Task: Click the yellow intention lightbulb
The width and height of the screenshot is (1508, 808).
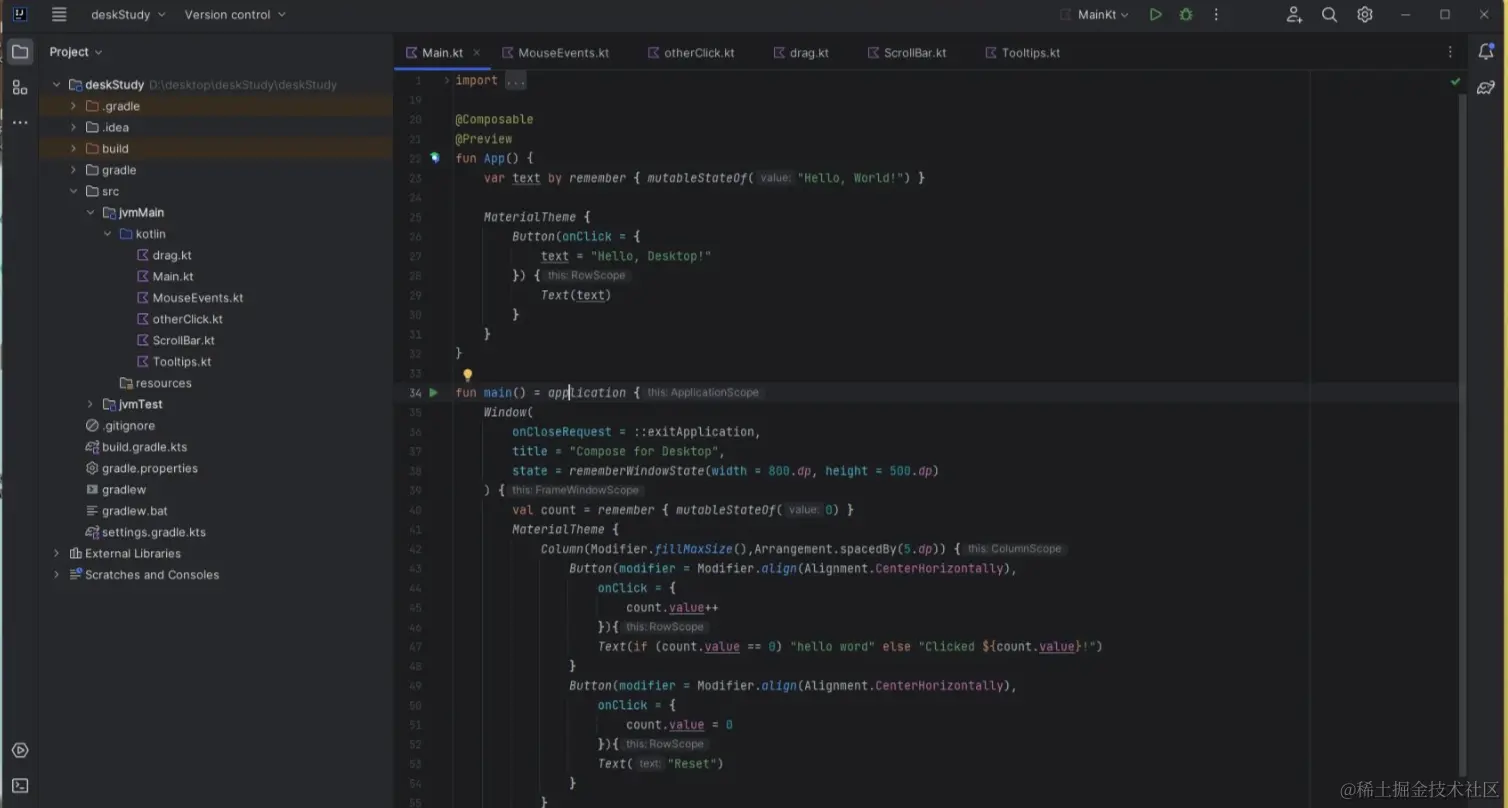Action: pyautogui.click(x=467, y=375)
